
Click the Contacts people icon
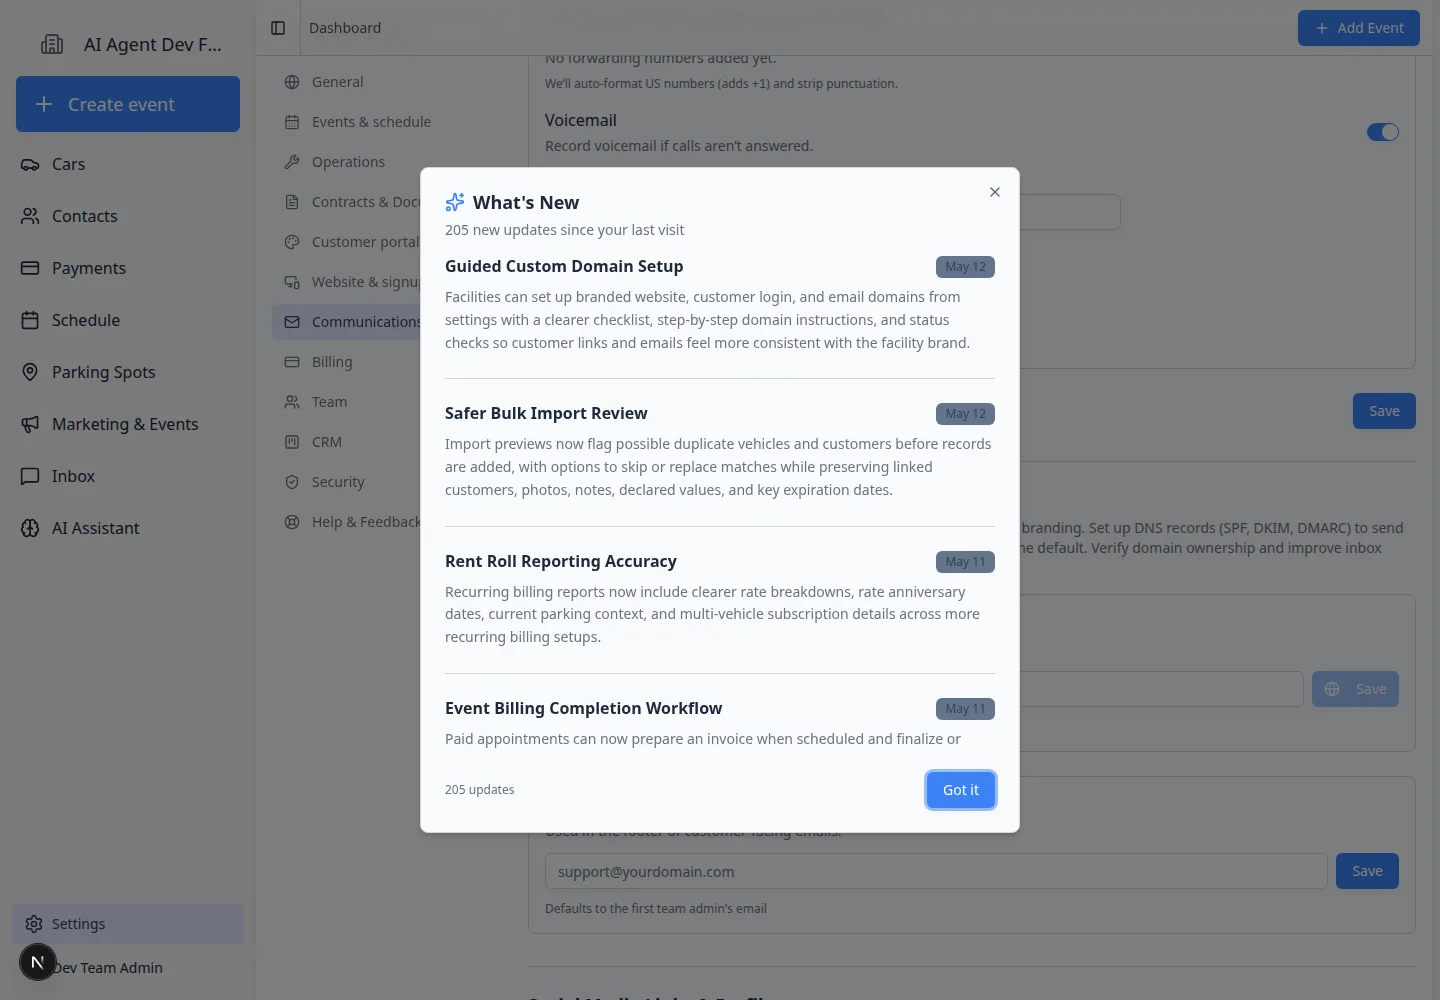coord(30,216)
